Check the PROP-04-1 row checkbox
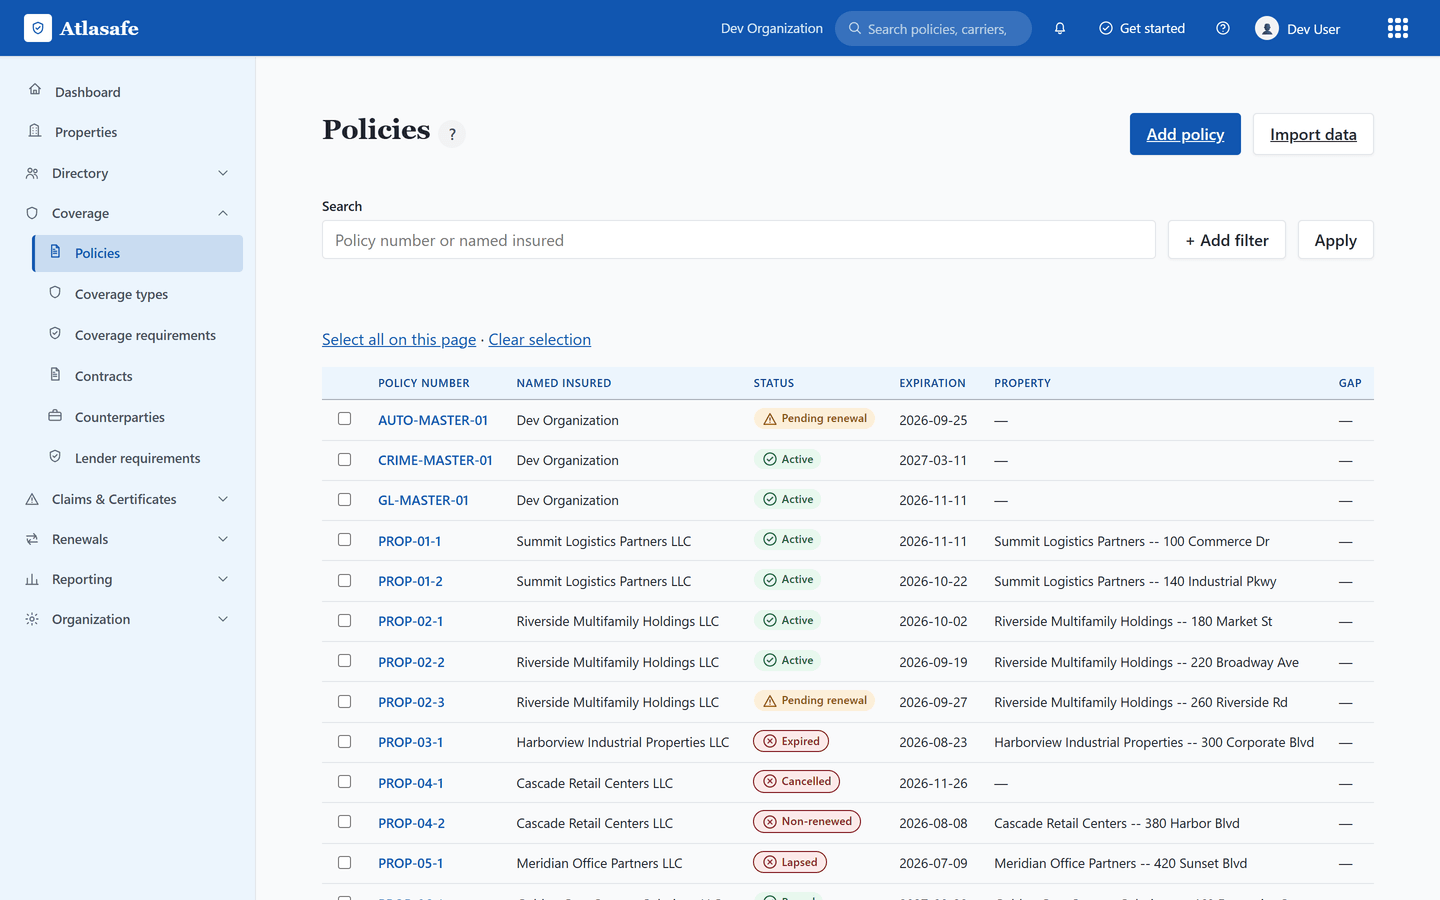Viewport: 1440px width, 900px height. [344, 782]
